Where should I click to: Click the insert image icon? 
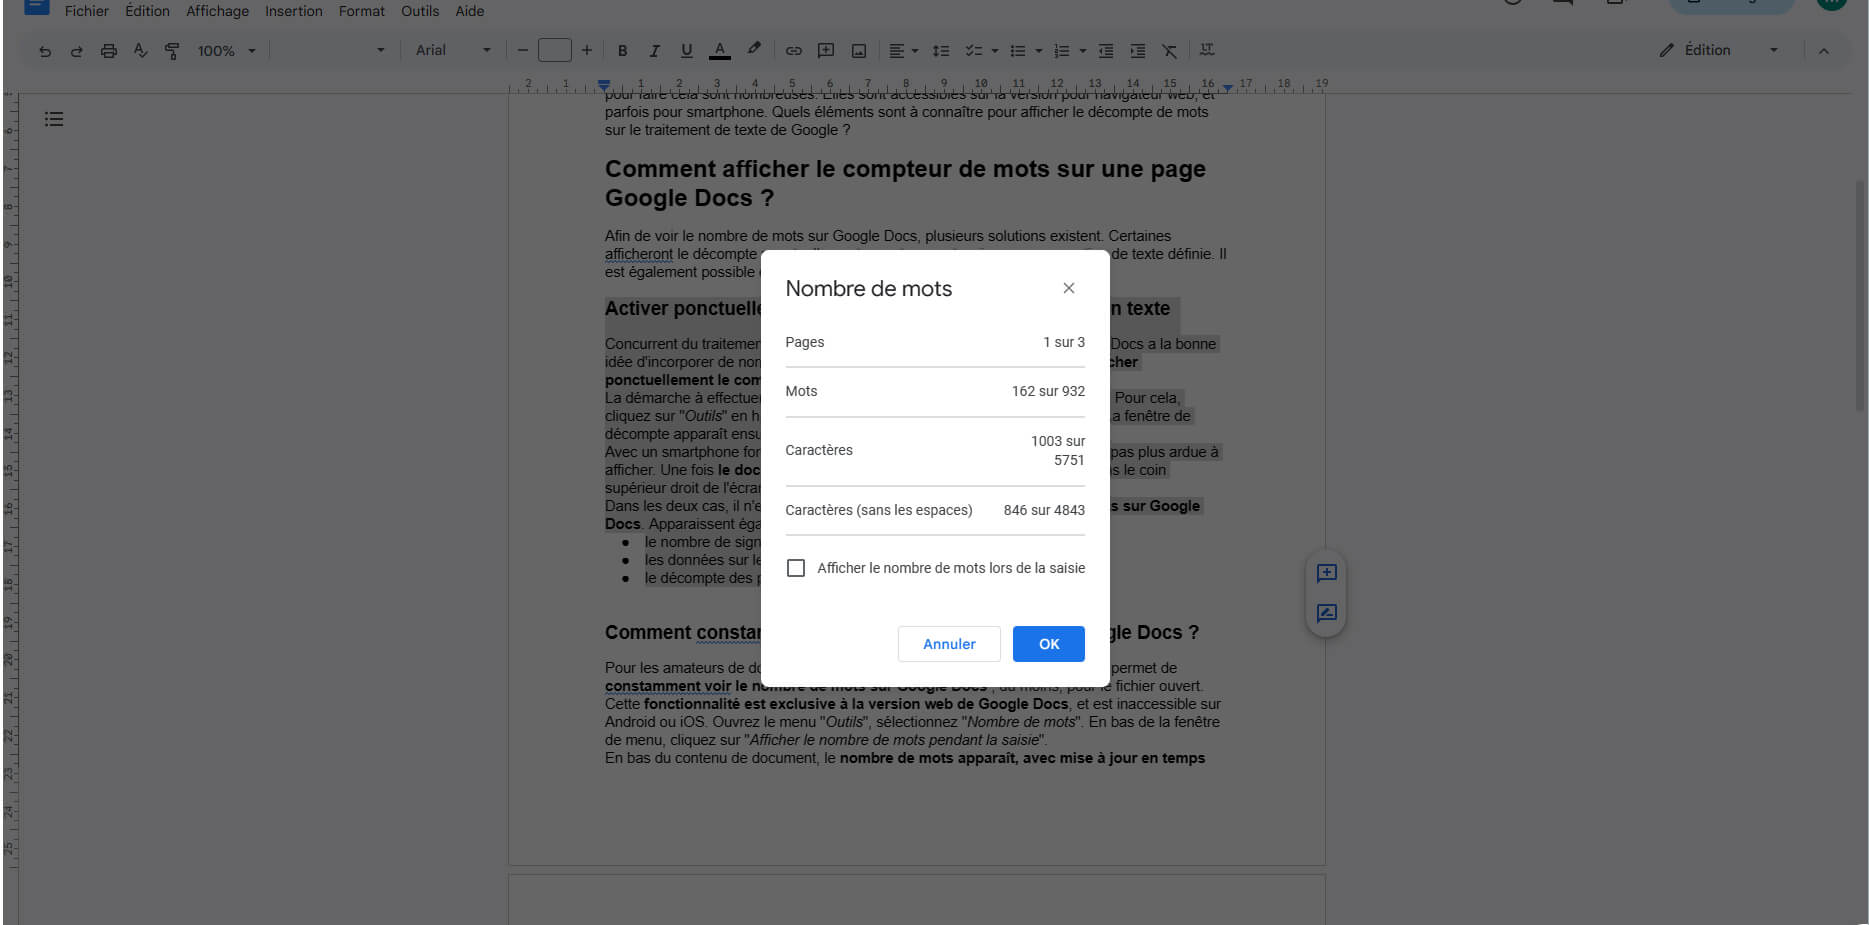pos(858,51)
